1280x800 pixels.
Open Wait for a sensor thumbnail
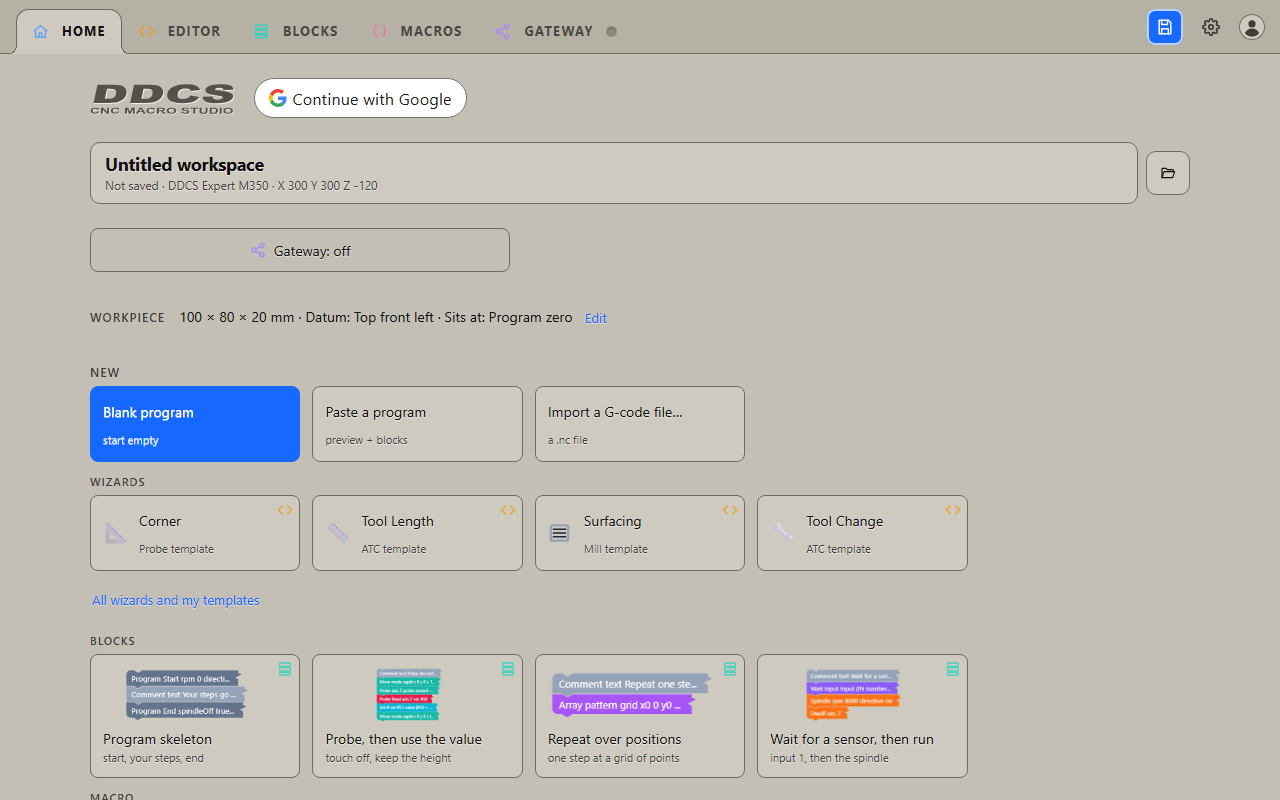853,694
